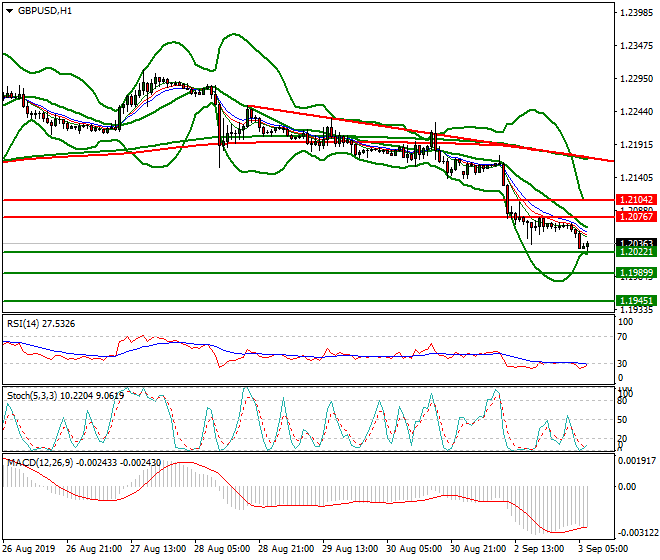Screen dimensions: 660x560
Task: Select the RSI 30 level axis label
Action: coord(622,363)
